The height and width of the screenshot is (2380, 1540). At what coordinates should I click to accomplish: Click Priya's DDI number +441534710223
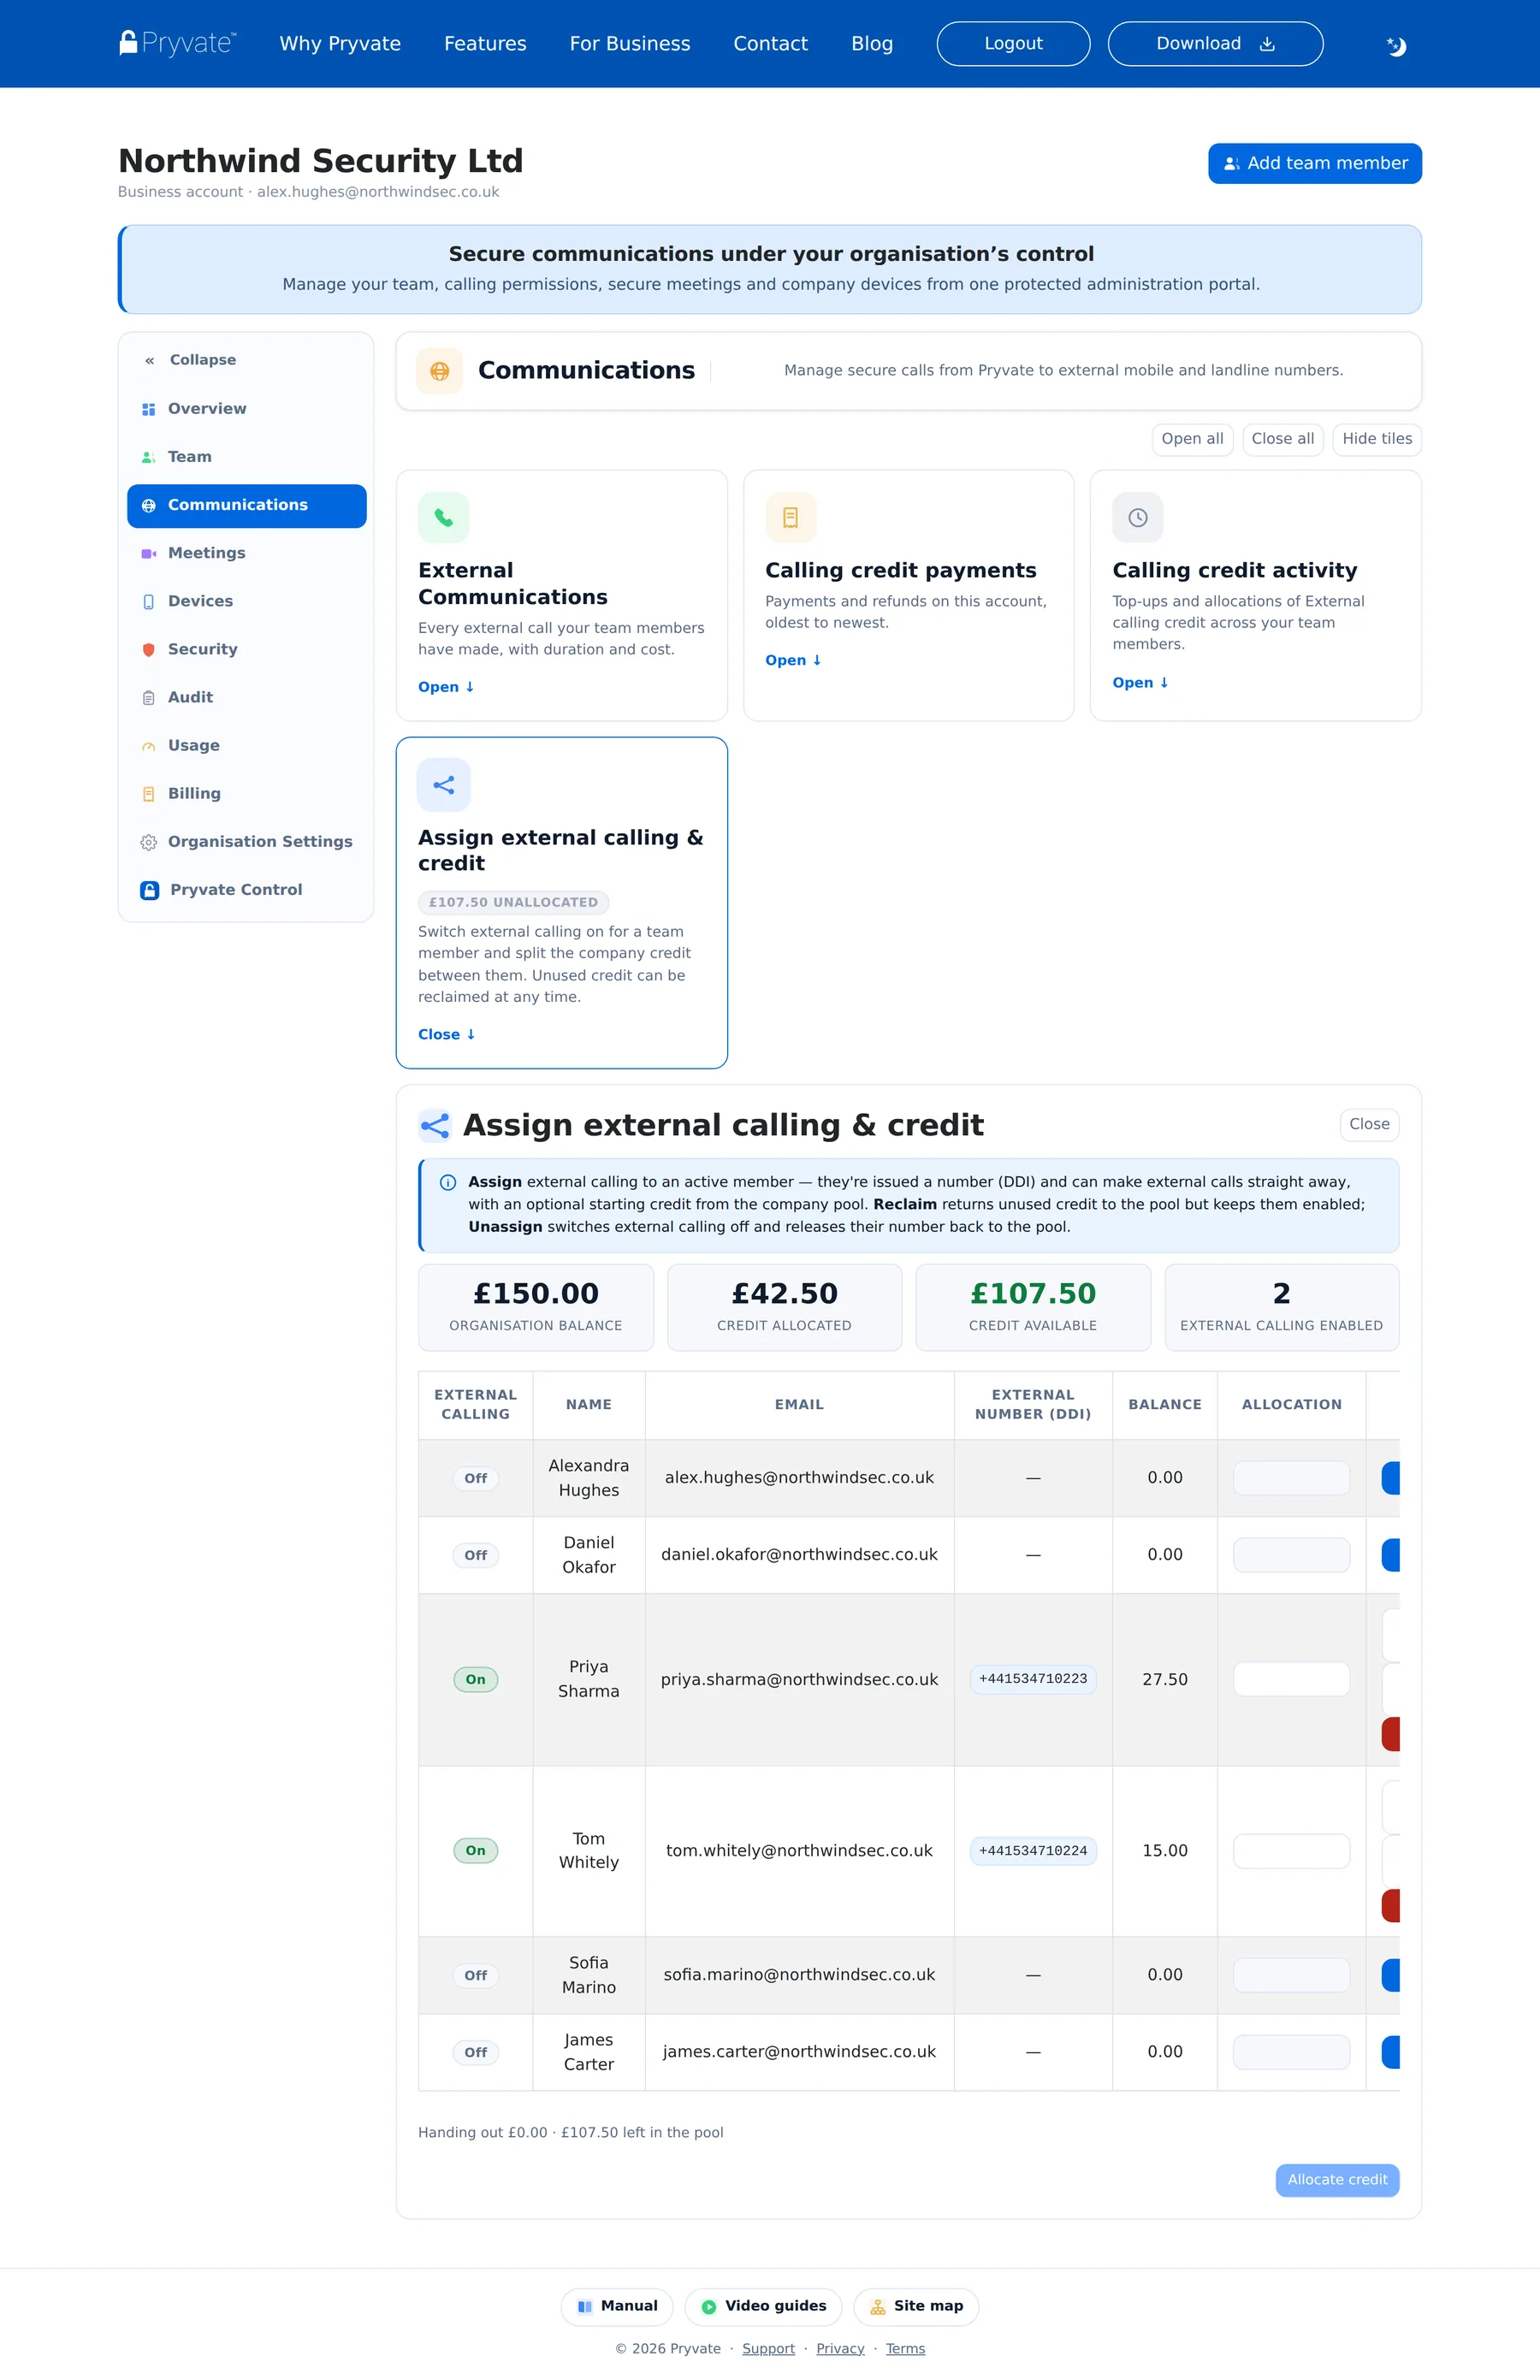(x=1033, y=1679)
